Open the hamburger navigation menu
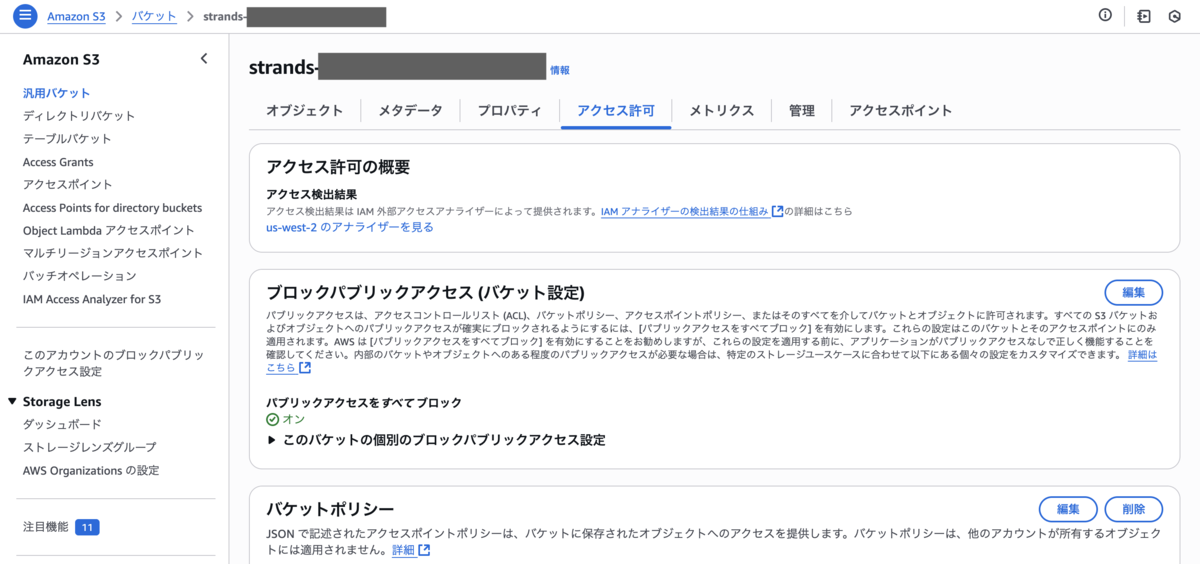The height and width of the screenshot is (564, 1200). click(x=25, y=16)
